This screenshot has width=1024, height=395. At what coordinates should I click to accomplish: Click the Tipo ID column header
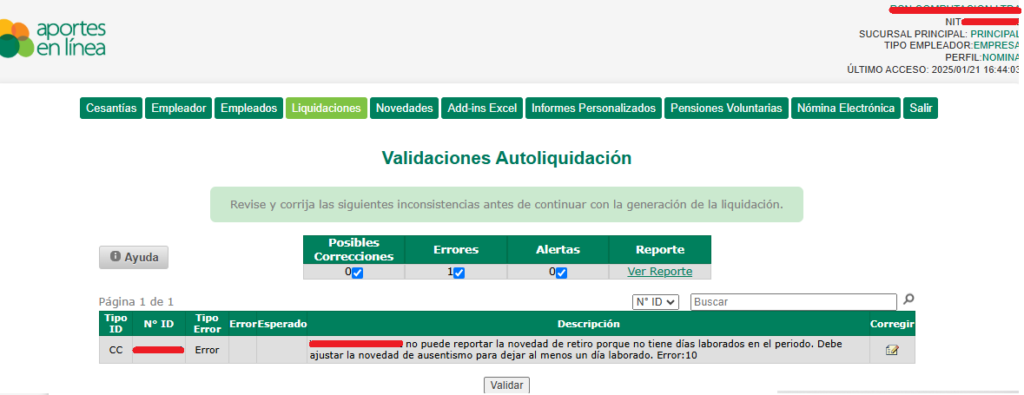point(116,324)
